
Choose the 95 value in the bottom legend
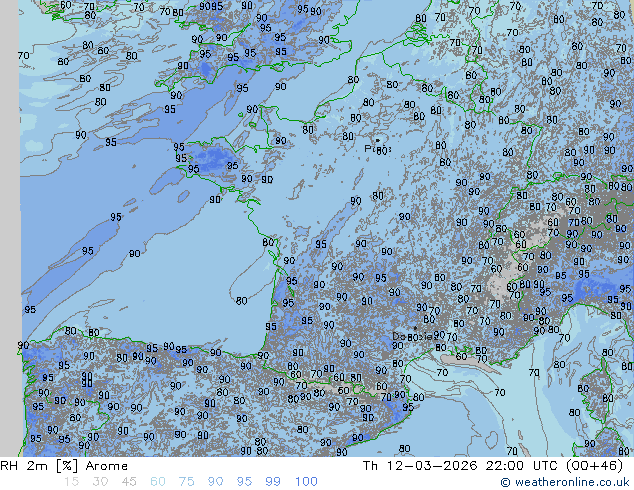click(x=244, y=482)
